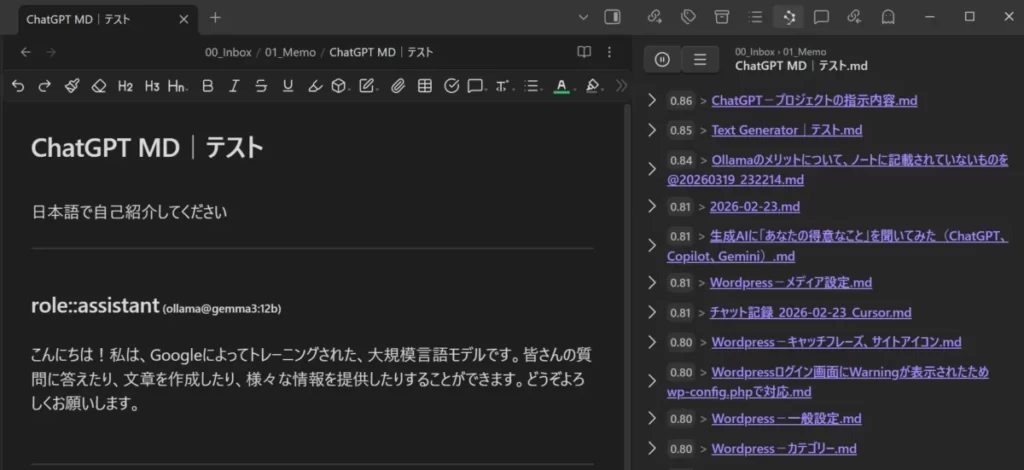The width and height of the screenshot is (1024, 470).
Task: Expand the チャット記録_2026-02-23_Cursor.md result
Action: pos(651,312)
